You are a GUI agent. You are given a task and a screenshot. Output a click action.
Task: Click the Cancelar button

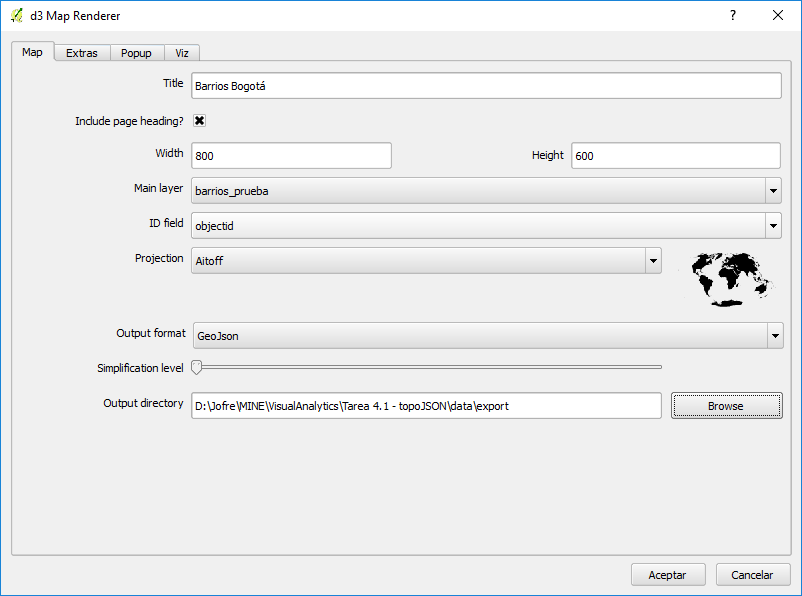(752, 575)
